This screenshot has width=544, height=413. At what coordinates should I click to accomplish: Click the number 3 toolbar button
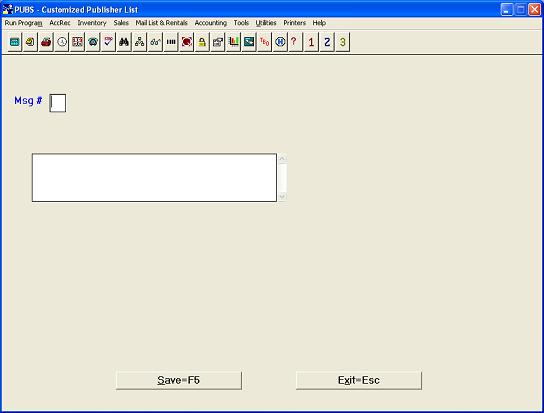pos(342,42)
